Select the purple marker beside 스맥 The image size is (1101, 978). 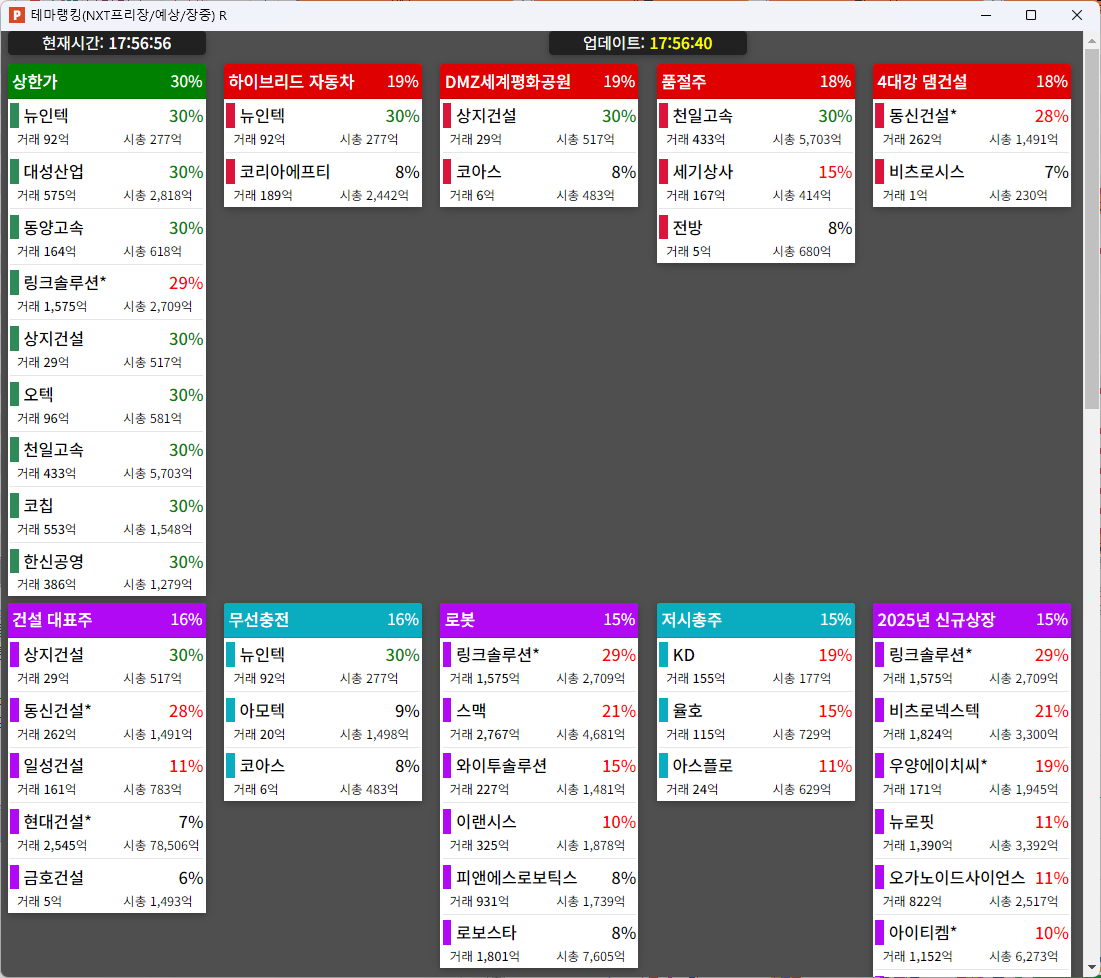447,711
